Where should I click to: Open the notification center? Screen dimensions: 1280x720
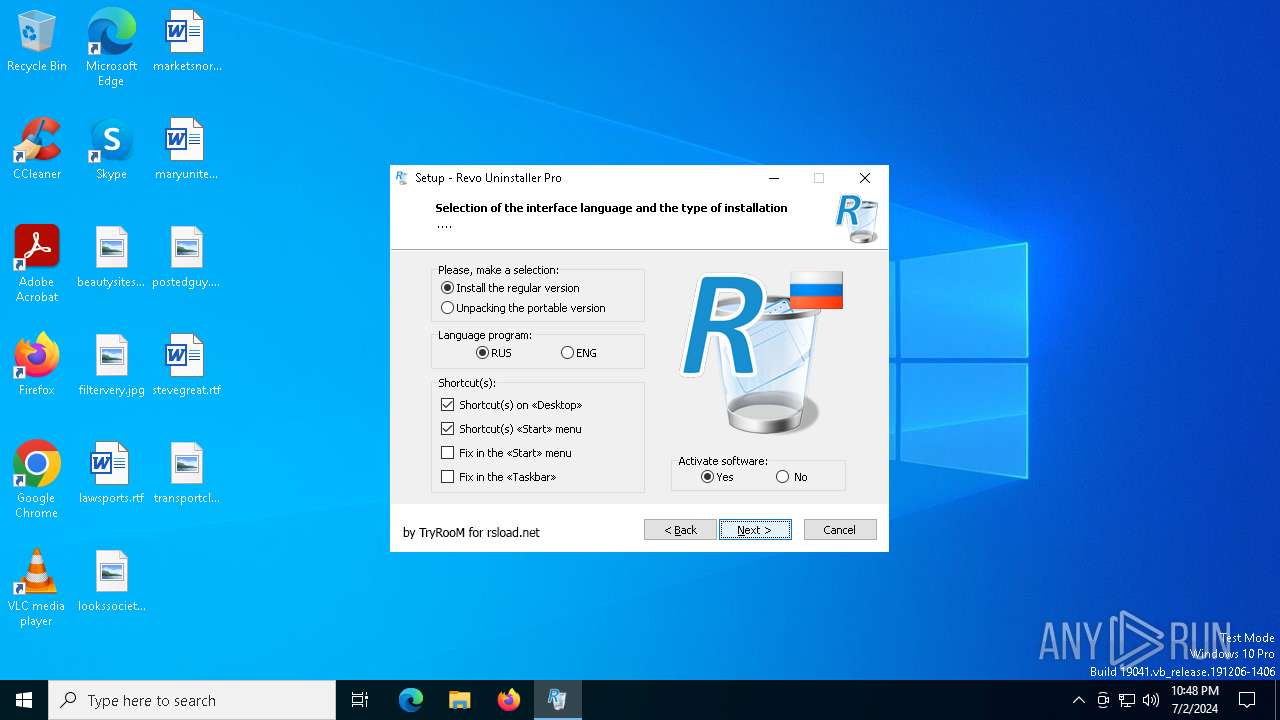[1247, 700]
